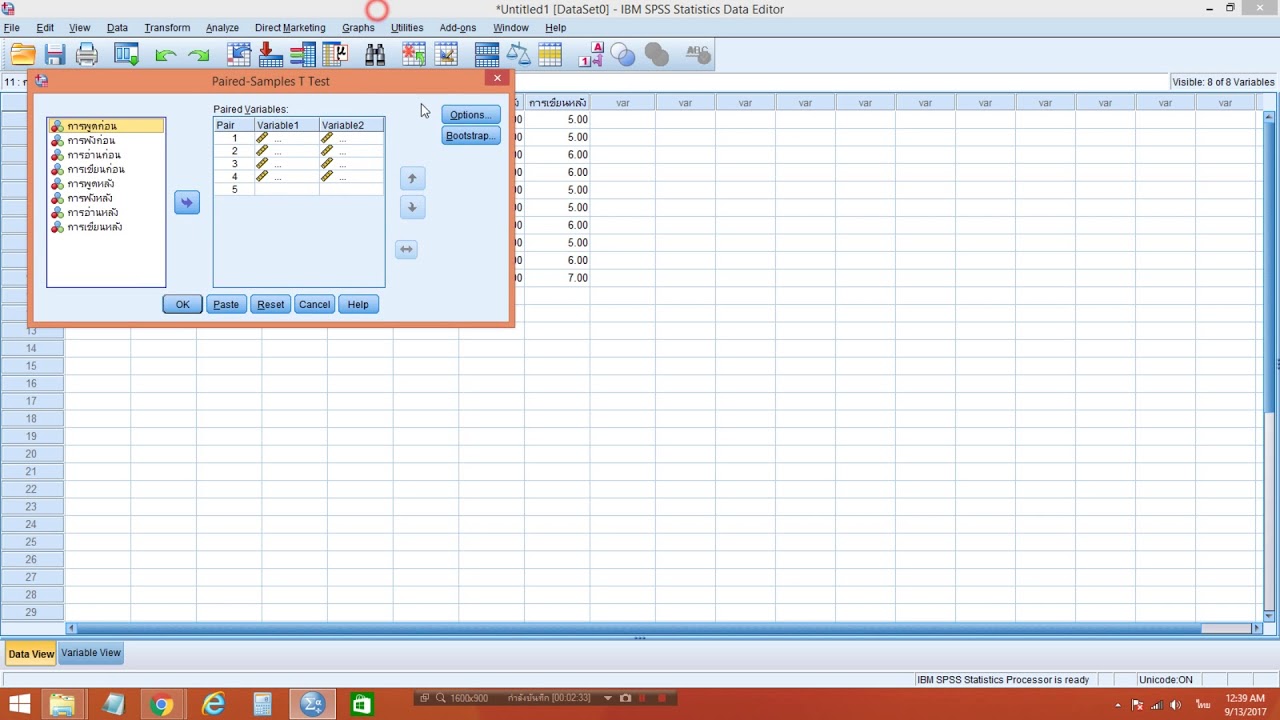1280x720 pixels.
Task: Select variable การพูดหลัง in the list
Action: (106, 184)
